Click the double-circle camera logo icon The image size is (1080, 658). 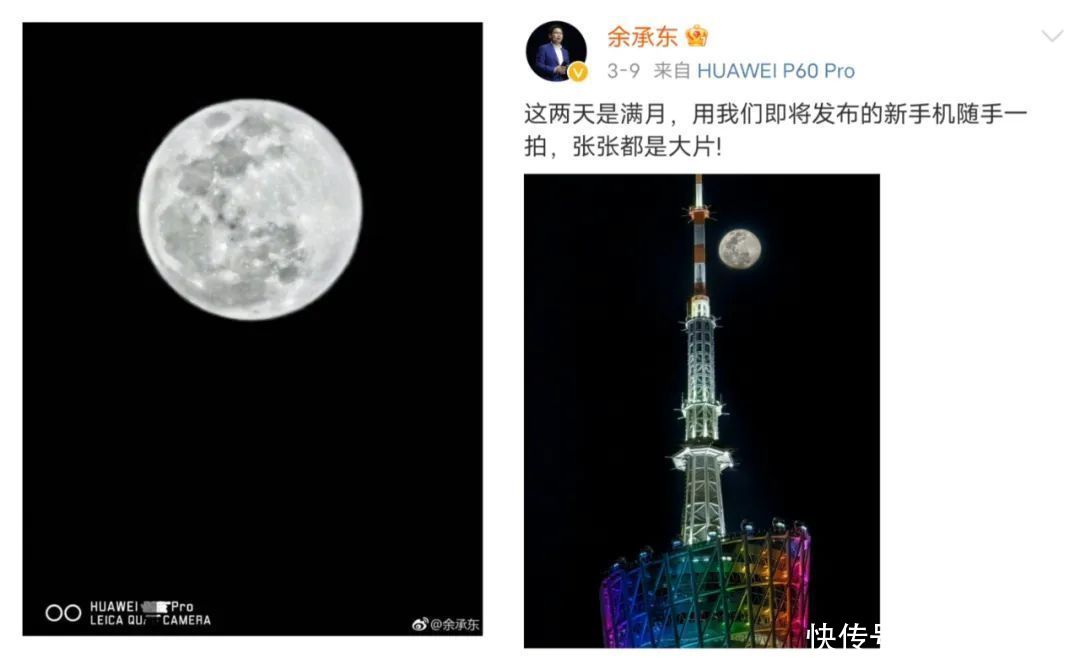(63, 613)
